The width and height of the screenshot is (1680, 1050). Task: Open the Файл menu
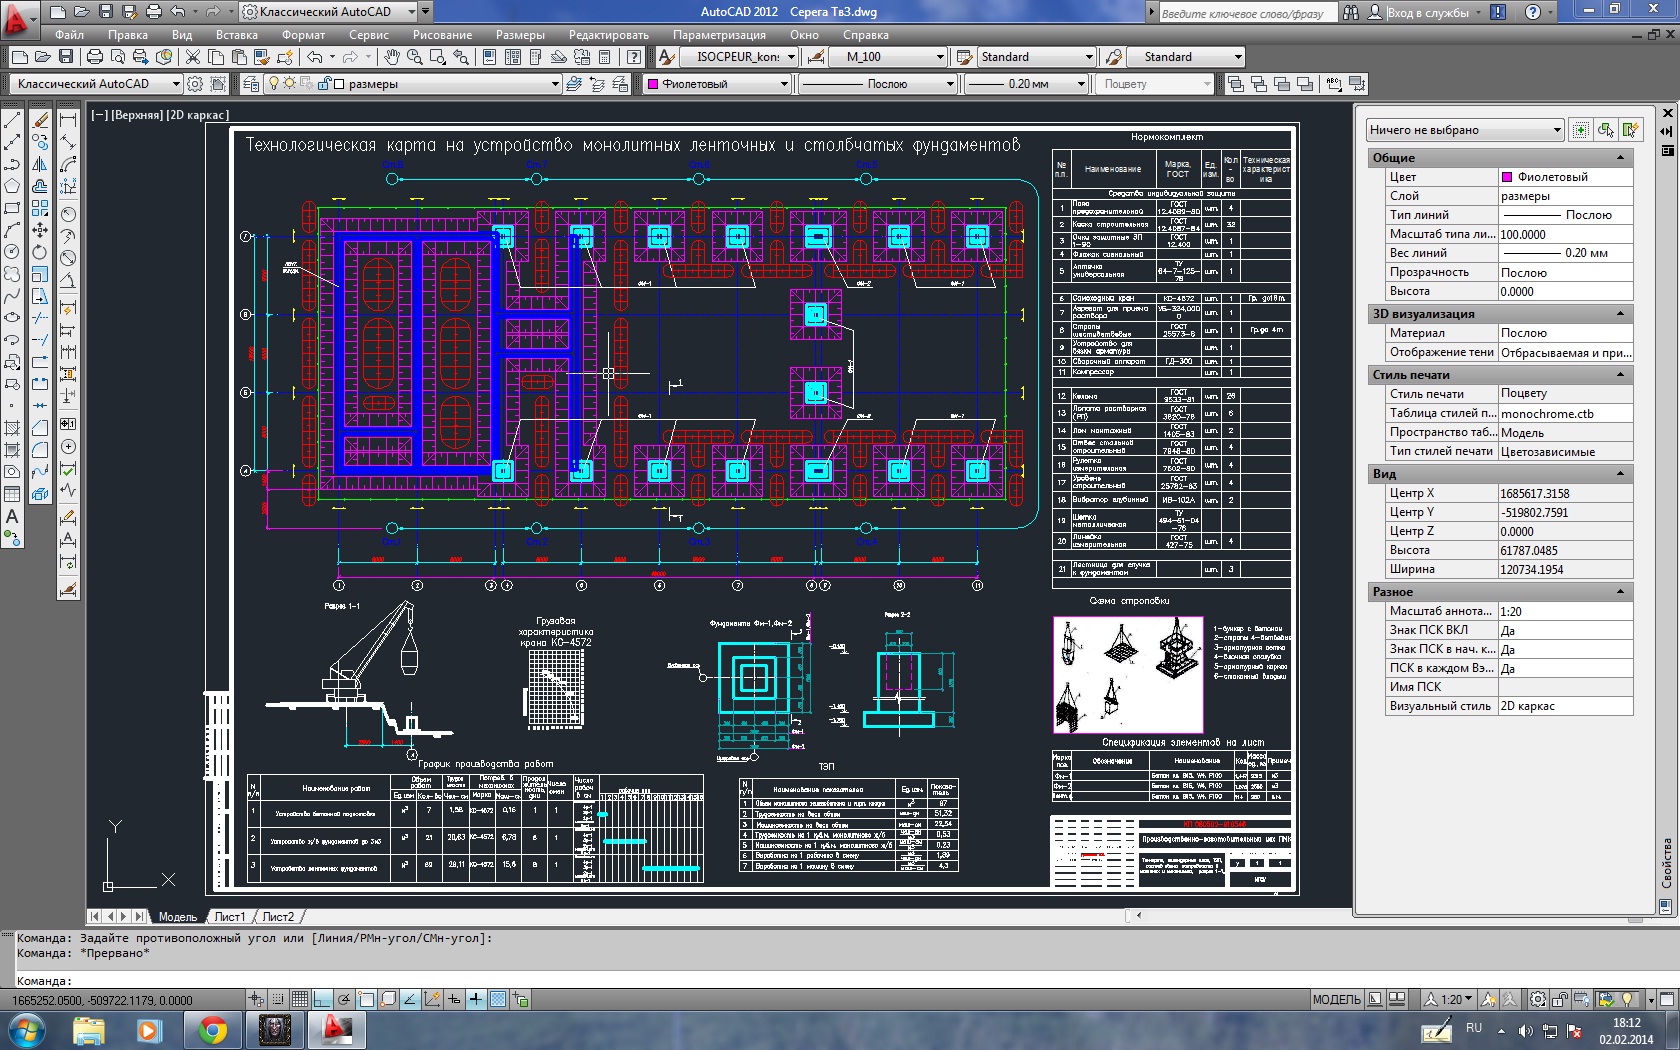point(69,35)
